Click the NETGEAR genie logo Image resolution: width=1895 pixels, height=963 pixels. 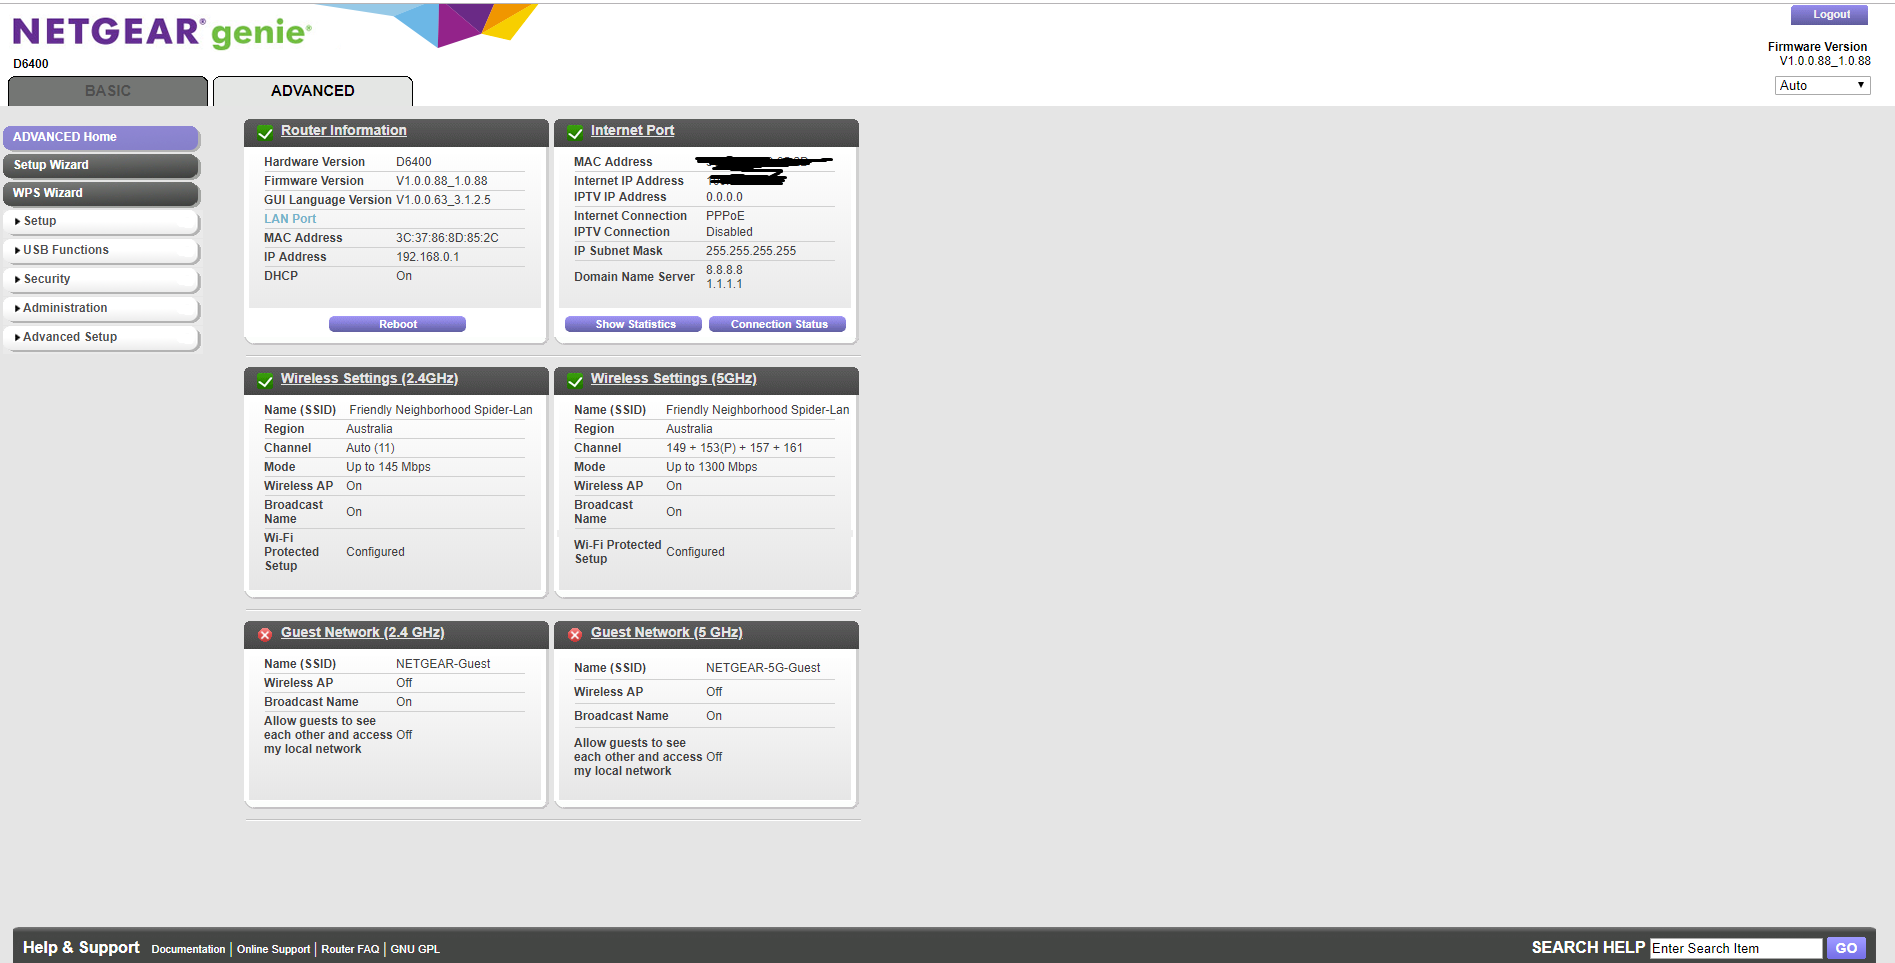(x=162, y=32)
